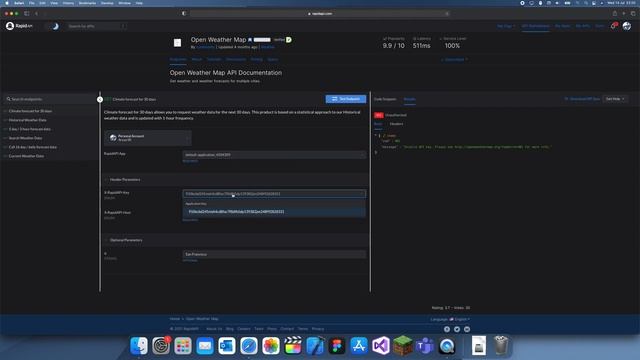640x360 pixels.
Task: Switch to the Results tab
Action: pos(409,99)
